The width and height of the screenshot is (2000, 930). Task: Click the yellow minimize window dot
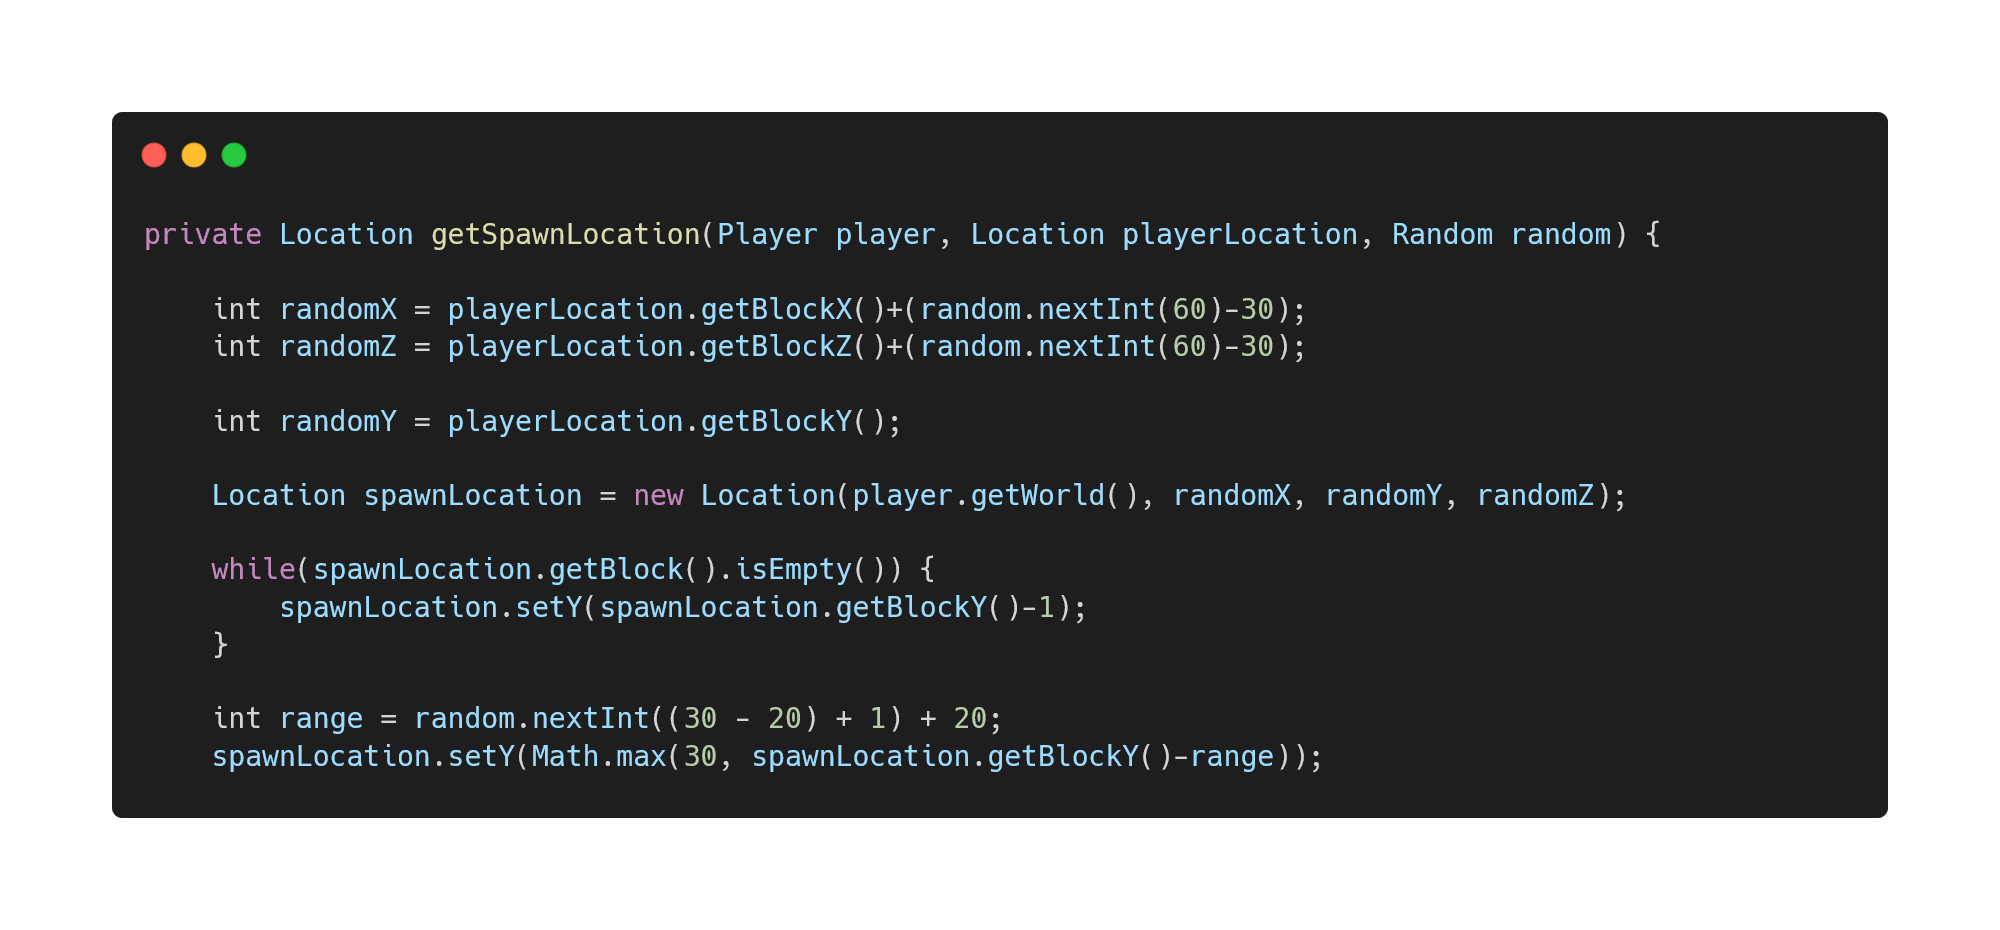pos(194,155)
